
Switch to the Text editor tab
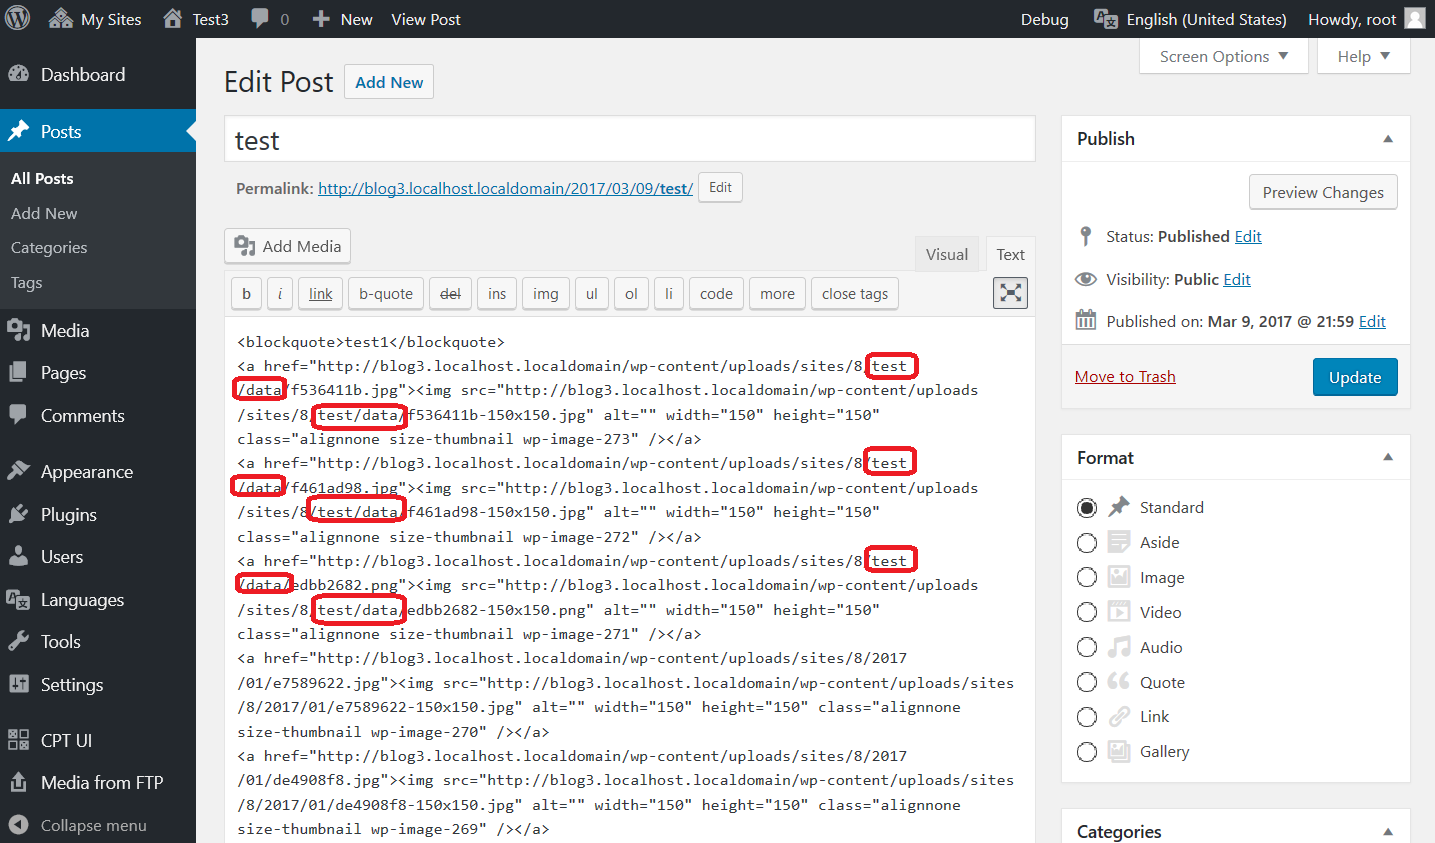pyautogui.click(x=1010, y=254)
